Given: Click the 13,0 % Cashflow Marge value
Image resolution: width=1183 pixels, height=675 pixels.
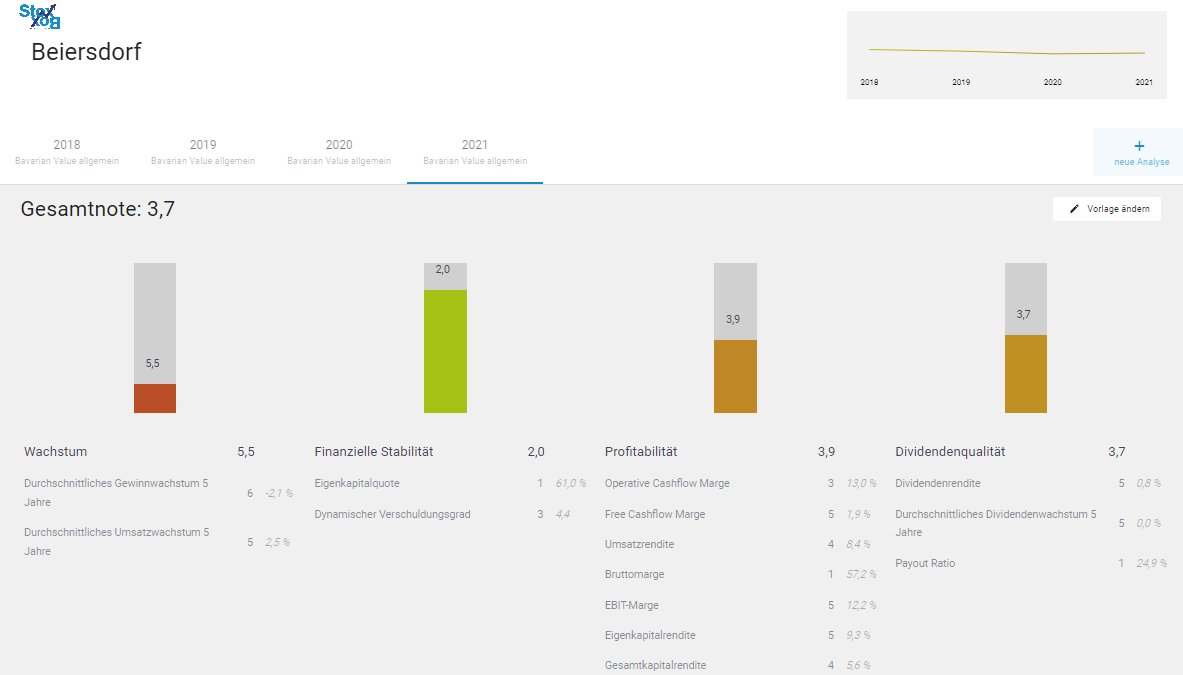Looking at the screenshot, I should tap(862, 483).
